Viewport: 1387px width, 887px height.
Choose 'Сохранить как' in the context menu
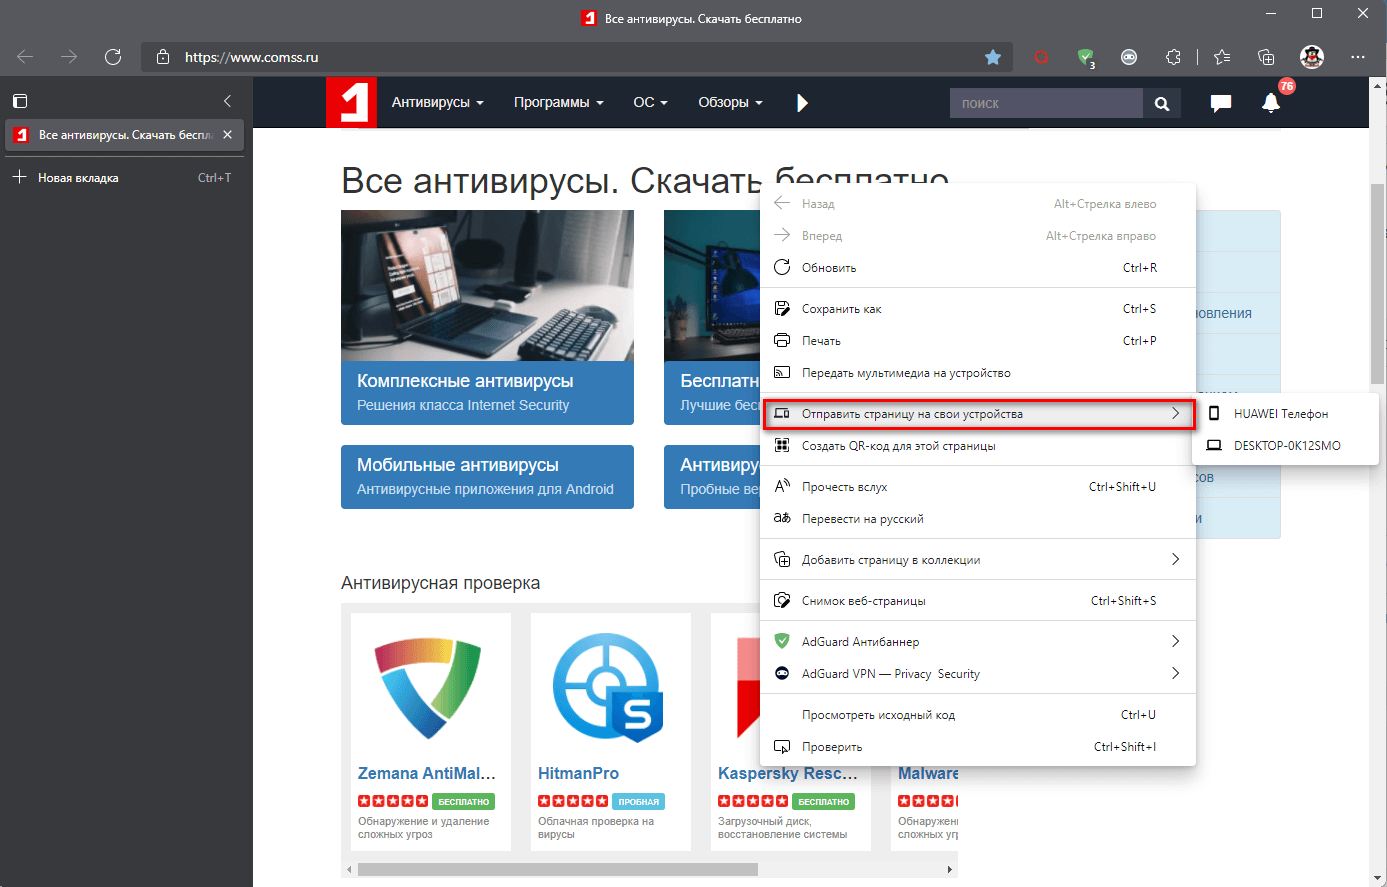click(979, 309)
